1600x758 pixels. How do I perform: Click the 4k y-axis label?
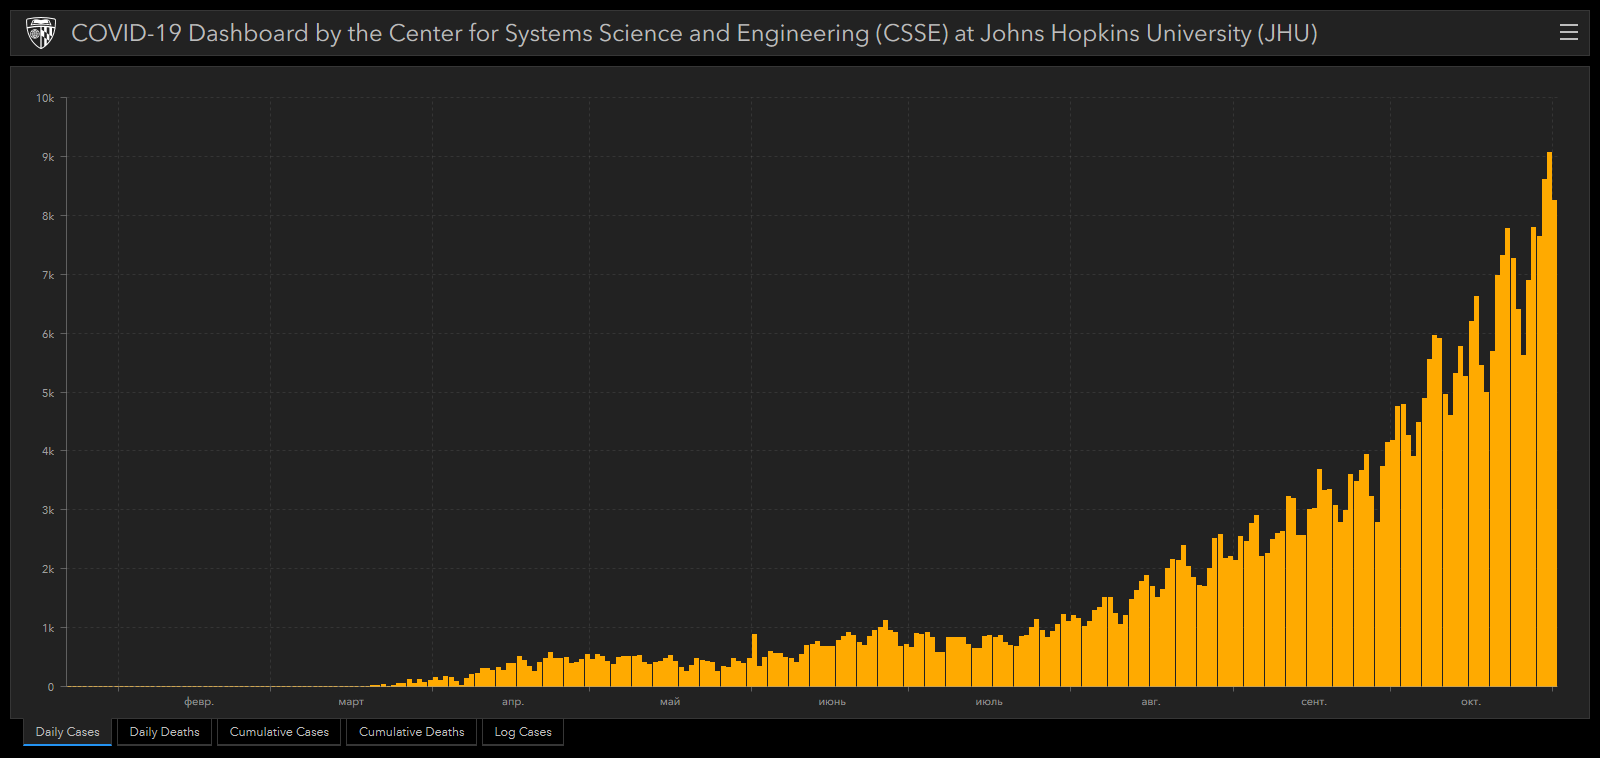[x=48, y=451]
